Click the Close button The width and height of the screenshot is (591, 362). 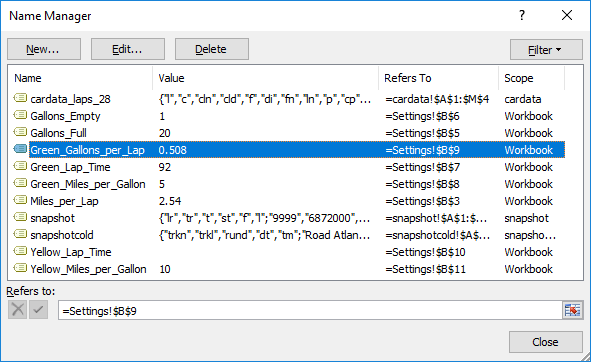pos(545,342)
